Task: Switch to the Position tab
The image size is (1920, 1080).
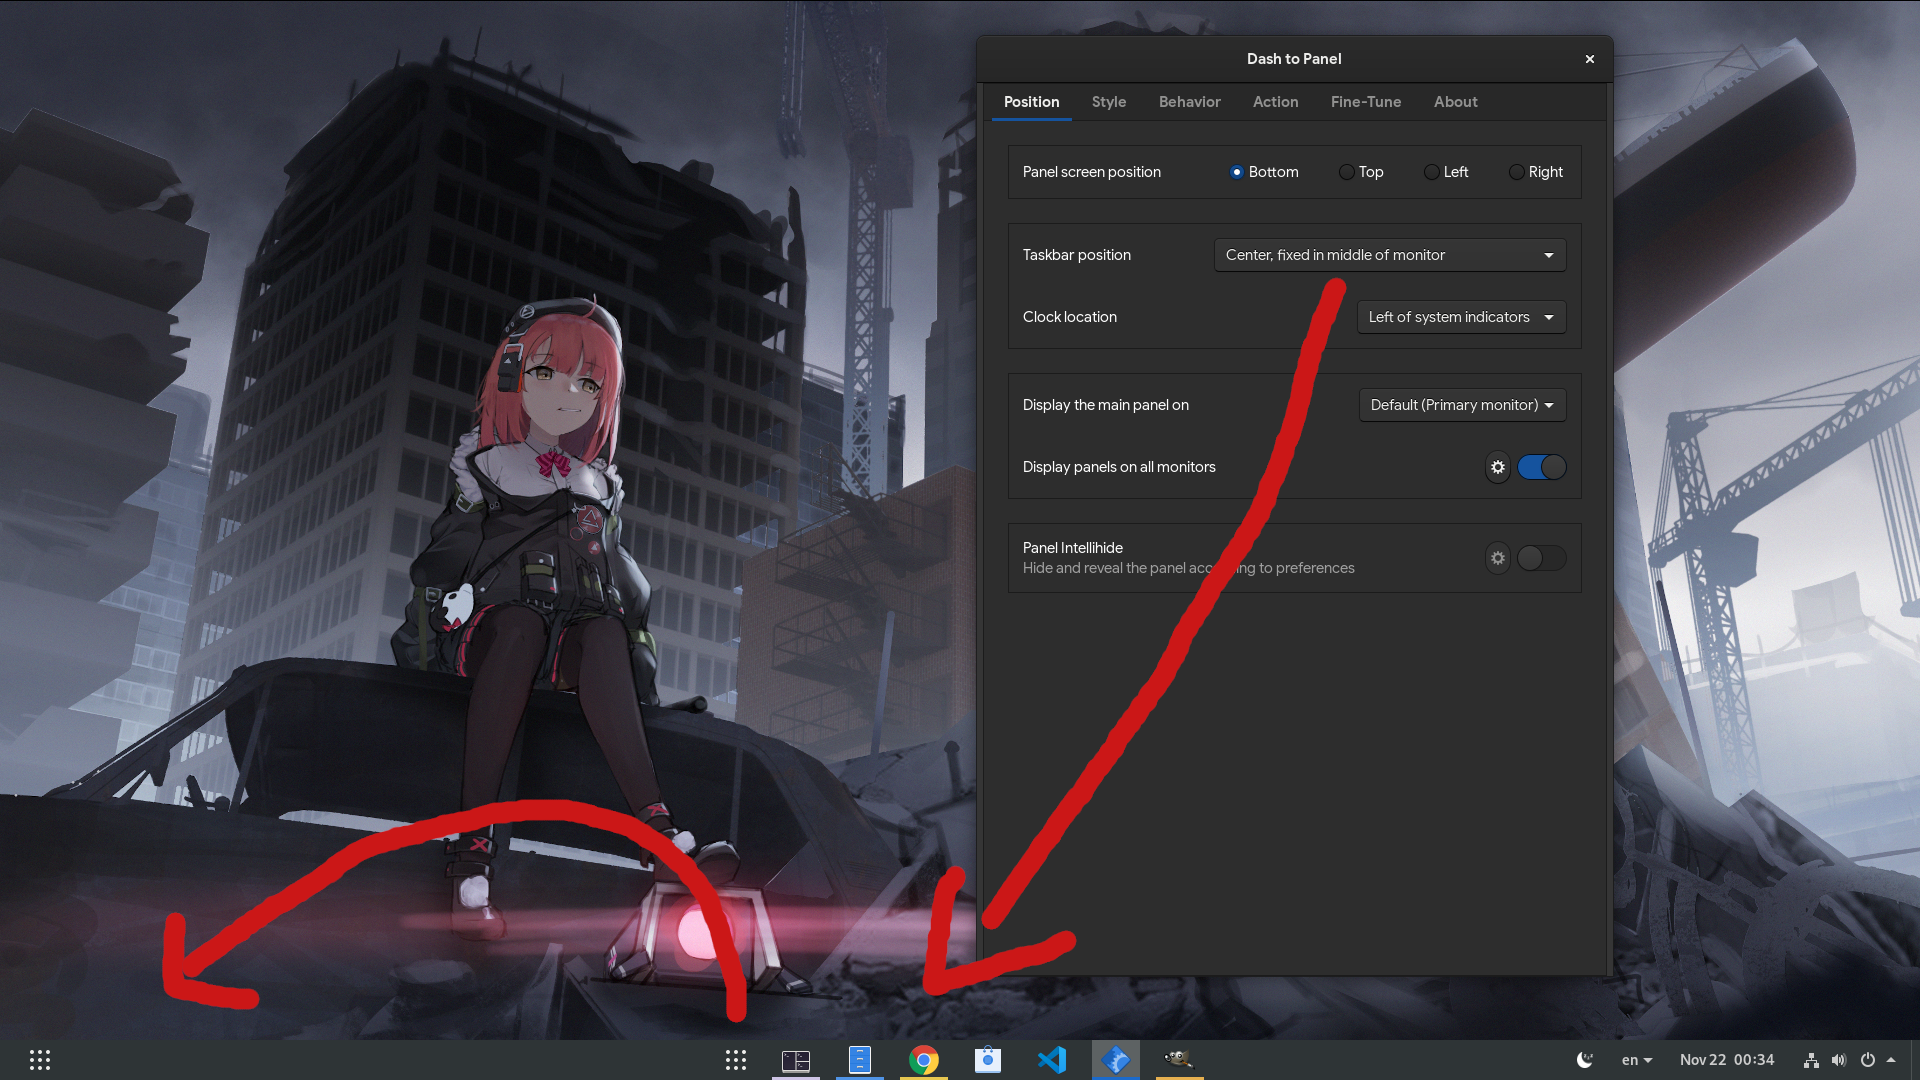Action: (1031, 102)
